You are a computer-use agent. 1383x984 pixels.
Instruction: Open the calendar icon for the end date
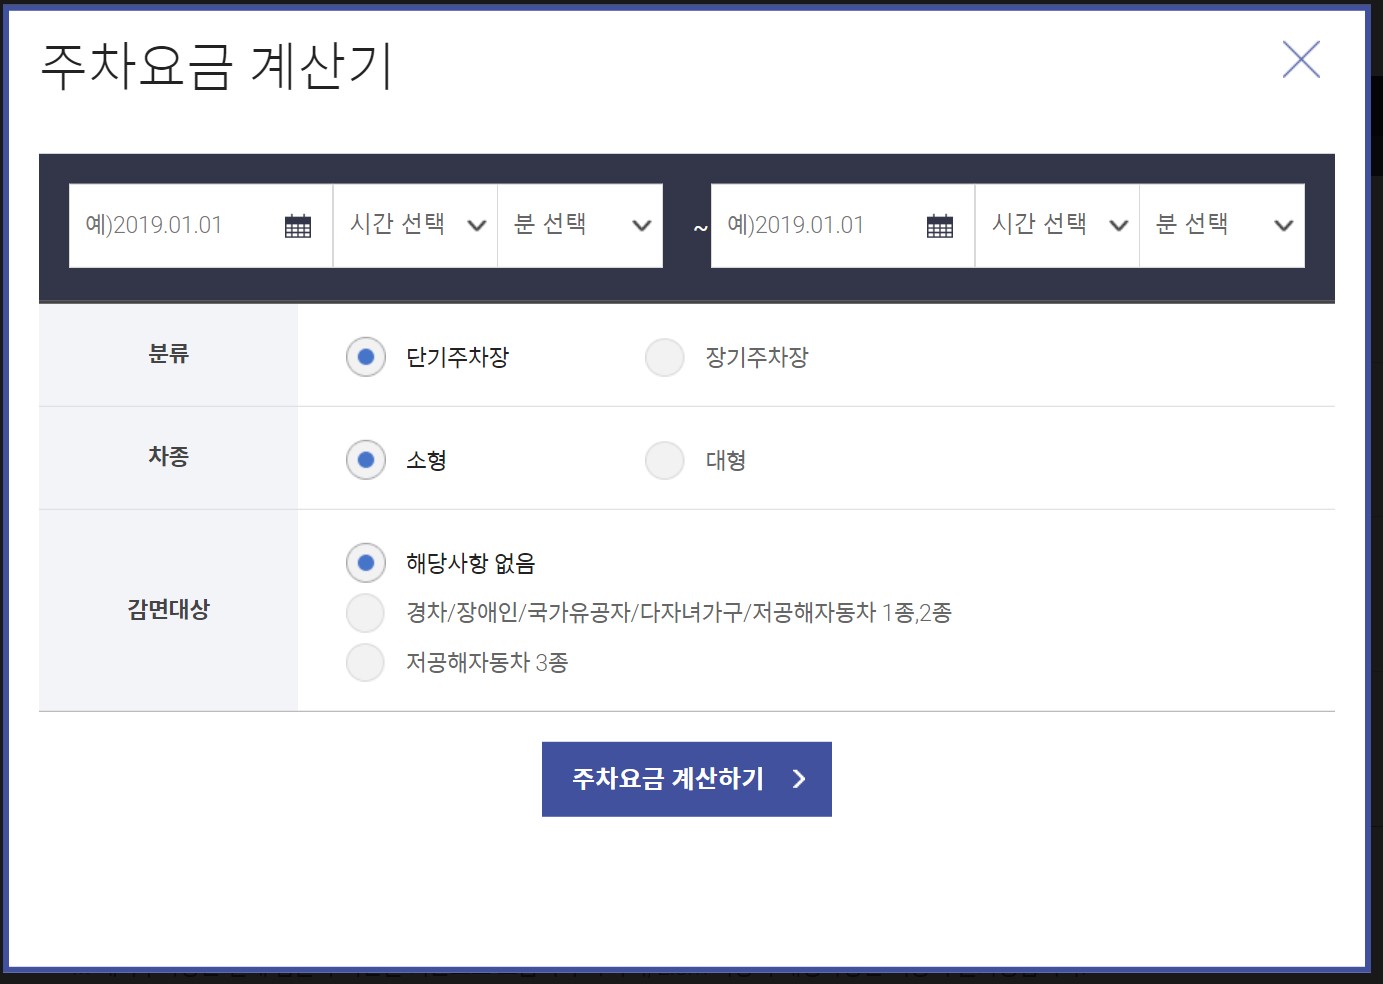pos(940,226)
